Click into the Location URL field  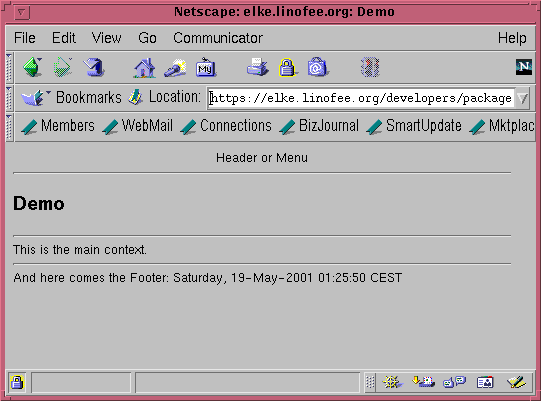[x=361, y=98]
